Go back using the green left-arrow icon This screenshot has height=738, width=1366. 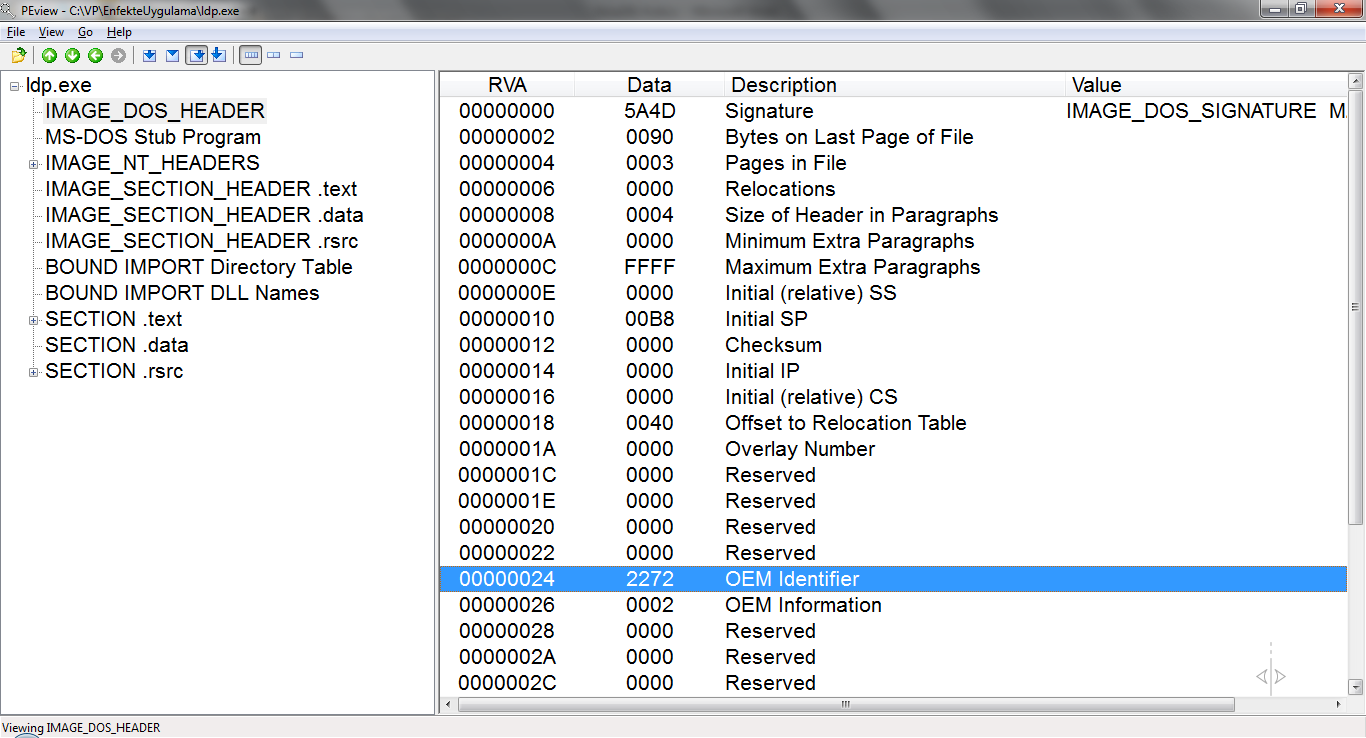point(93,55)
